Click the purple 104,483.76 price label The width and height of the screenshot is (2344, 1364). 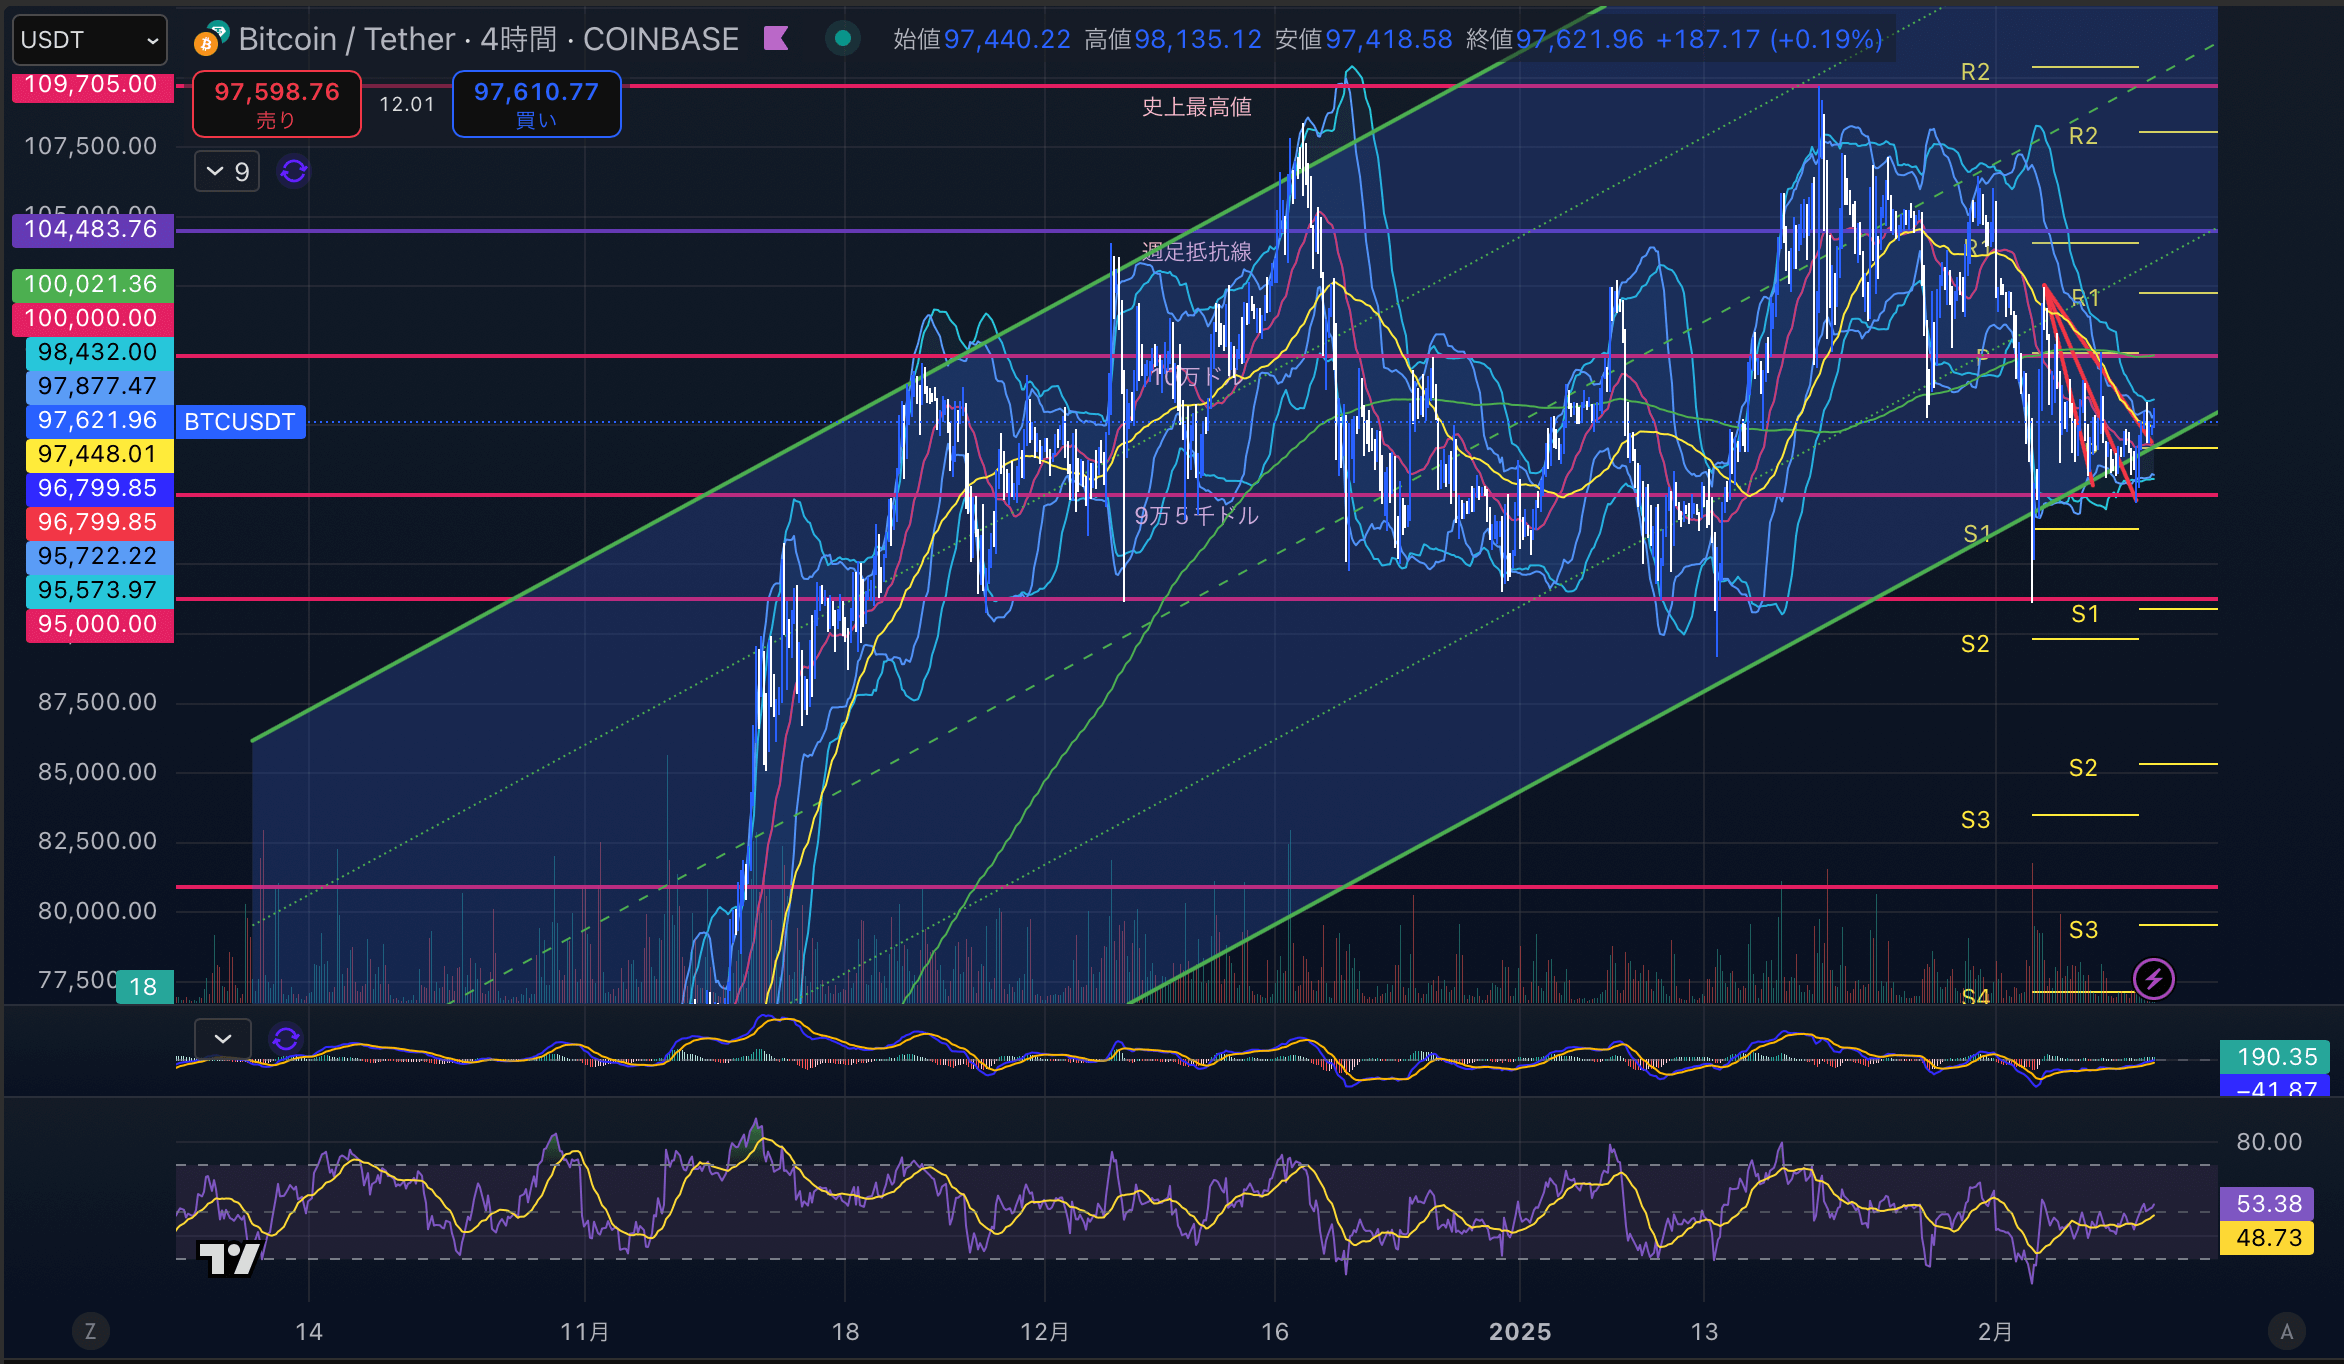click(92, 229)
